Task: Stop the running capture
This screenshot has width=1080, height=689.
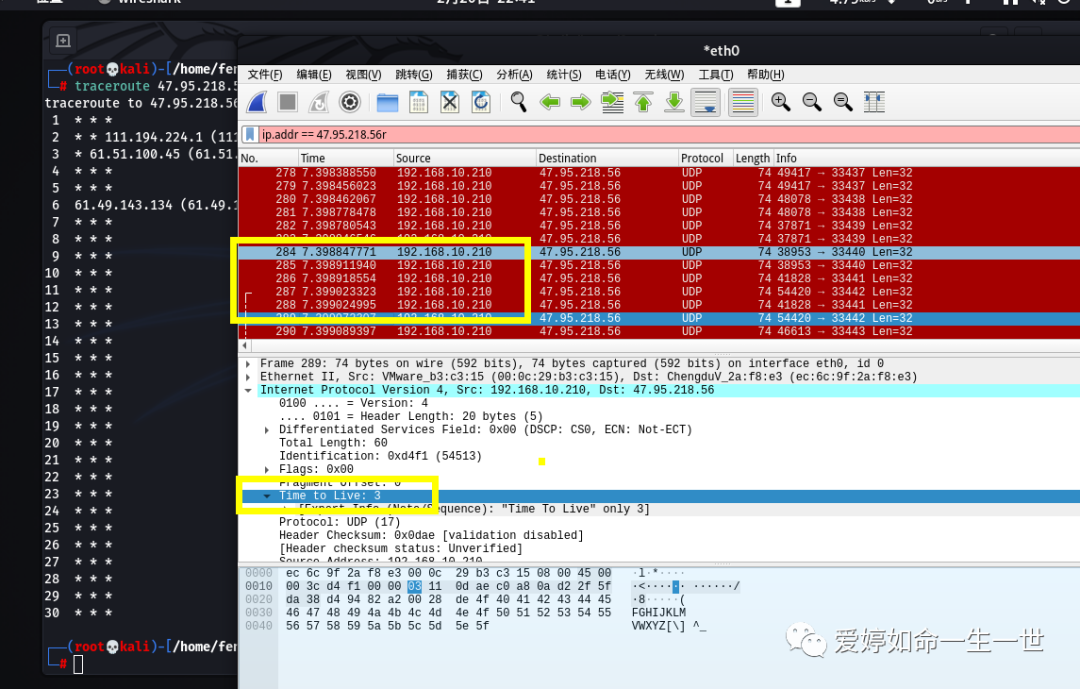Action: pyautogui.click(x=287, y=103)
